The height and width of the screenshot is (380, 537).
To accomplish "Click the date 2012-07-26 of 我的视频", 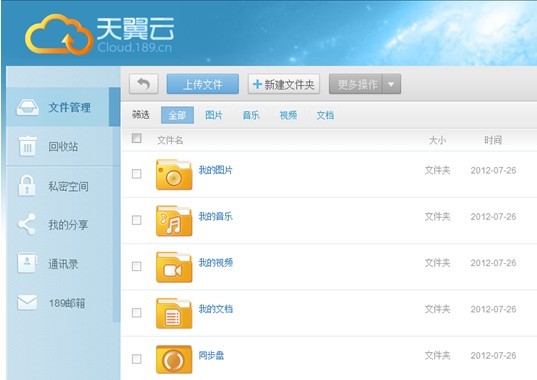I will 493,263.
